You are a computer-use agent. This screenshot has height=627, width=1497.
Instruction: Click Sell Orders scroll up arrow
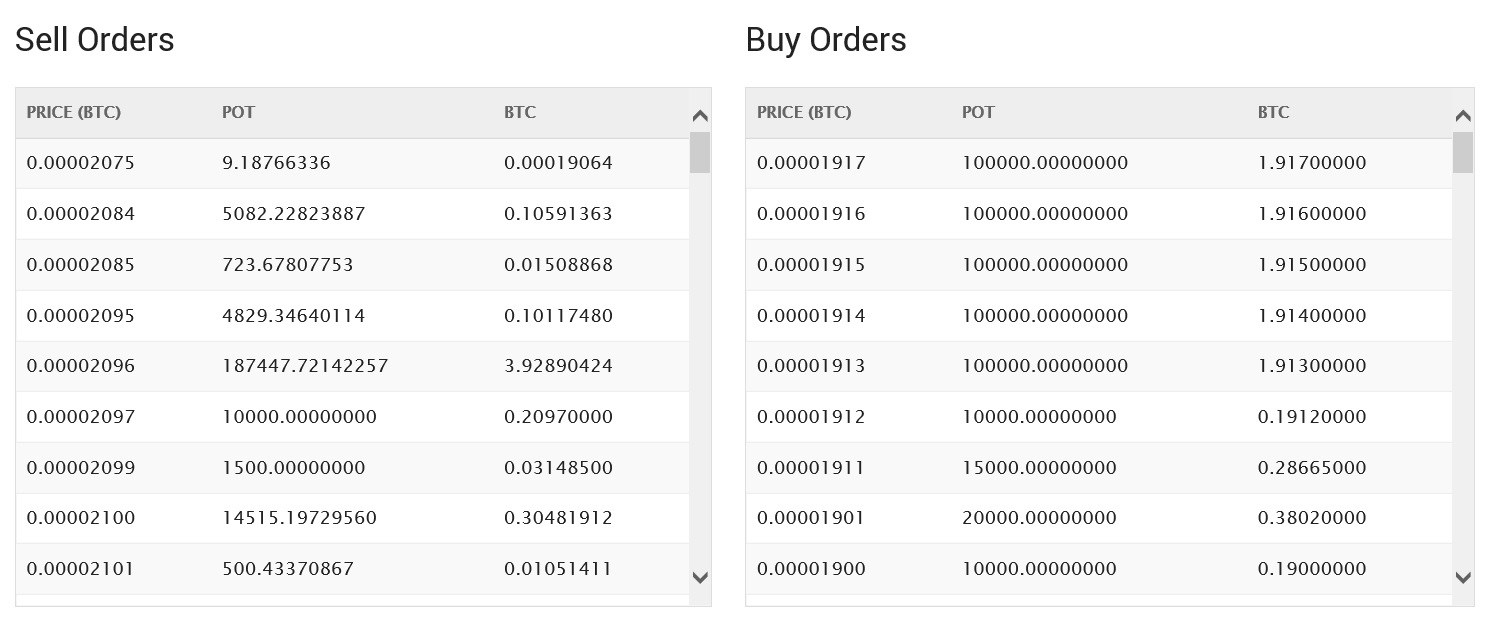[700, 116]
